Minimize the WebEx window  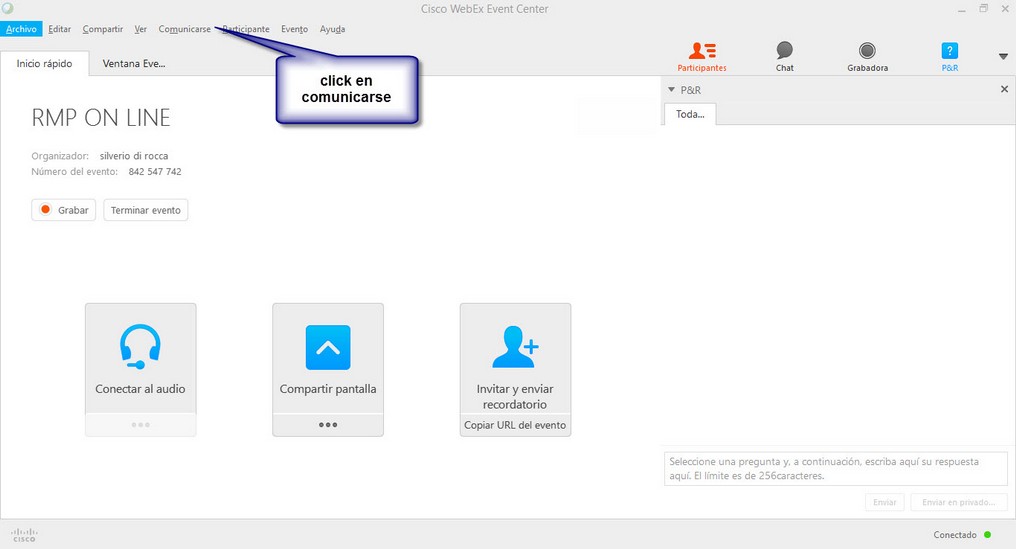[x=962, y=9]
